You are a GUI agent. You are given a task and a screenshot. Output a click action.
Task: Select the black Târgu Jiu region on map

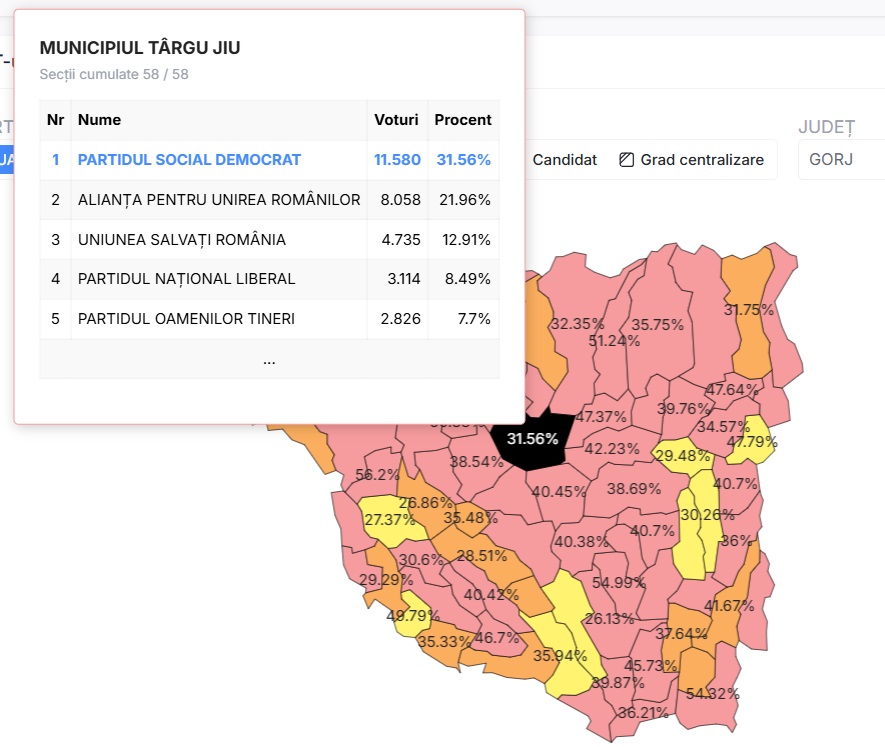[x=531, y=440]
